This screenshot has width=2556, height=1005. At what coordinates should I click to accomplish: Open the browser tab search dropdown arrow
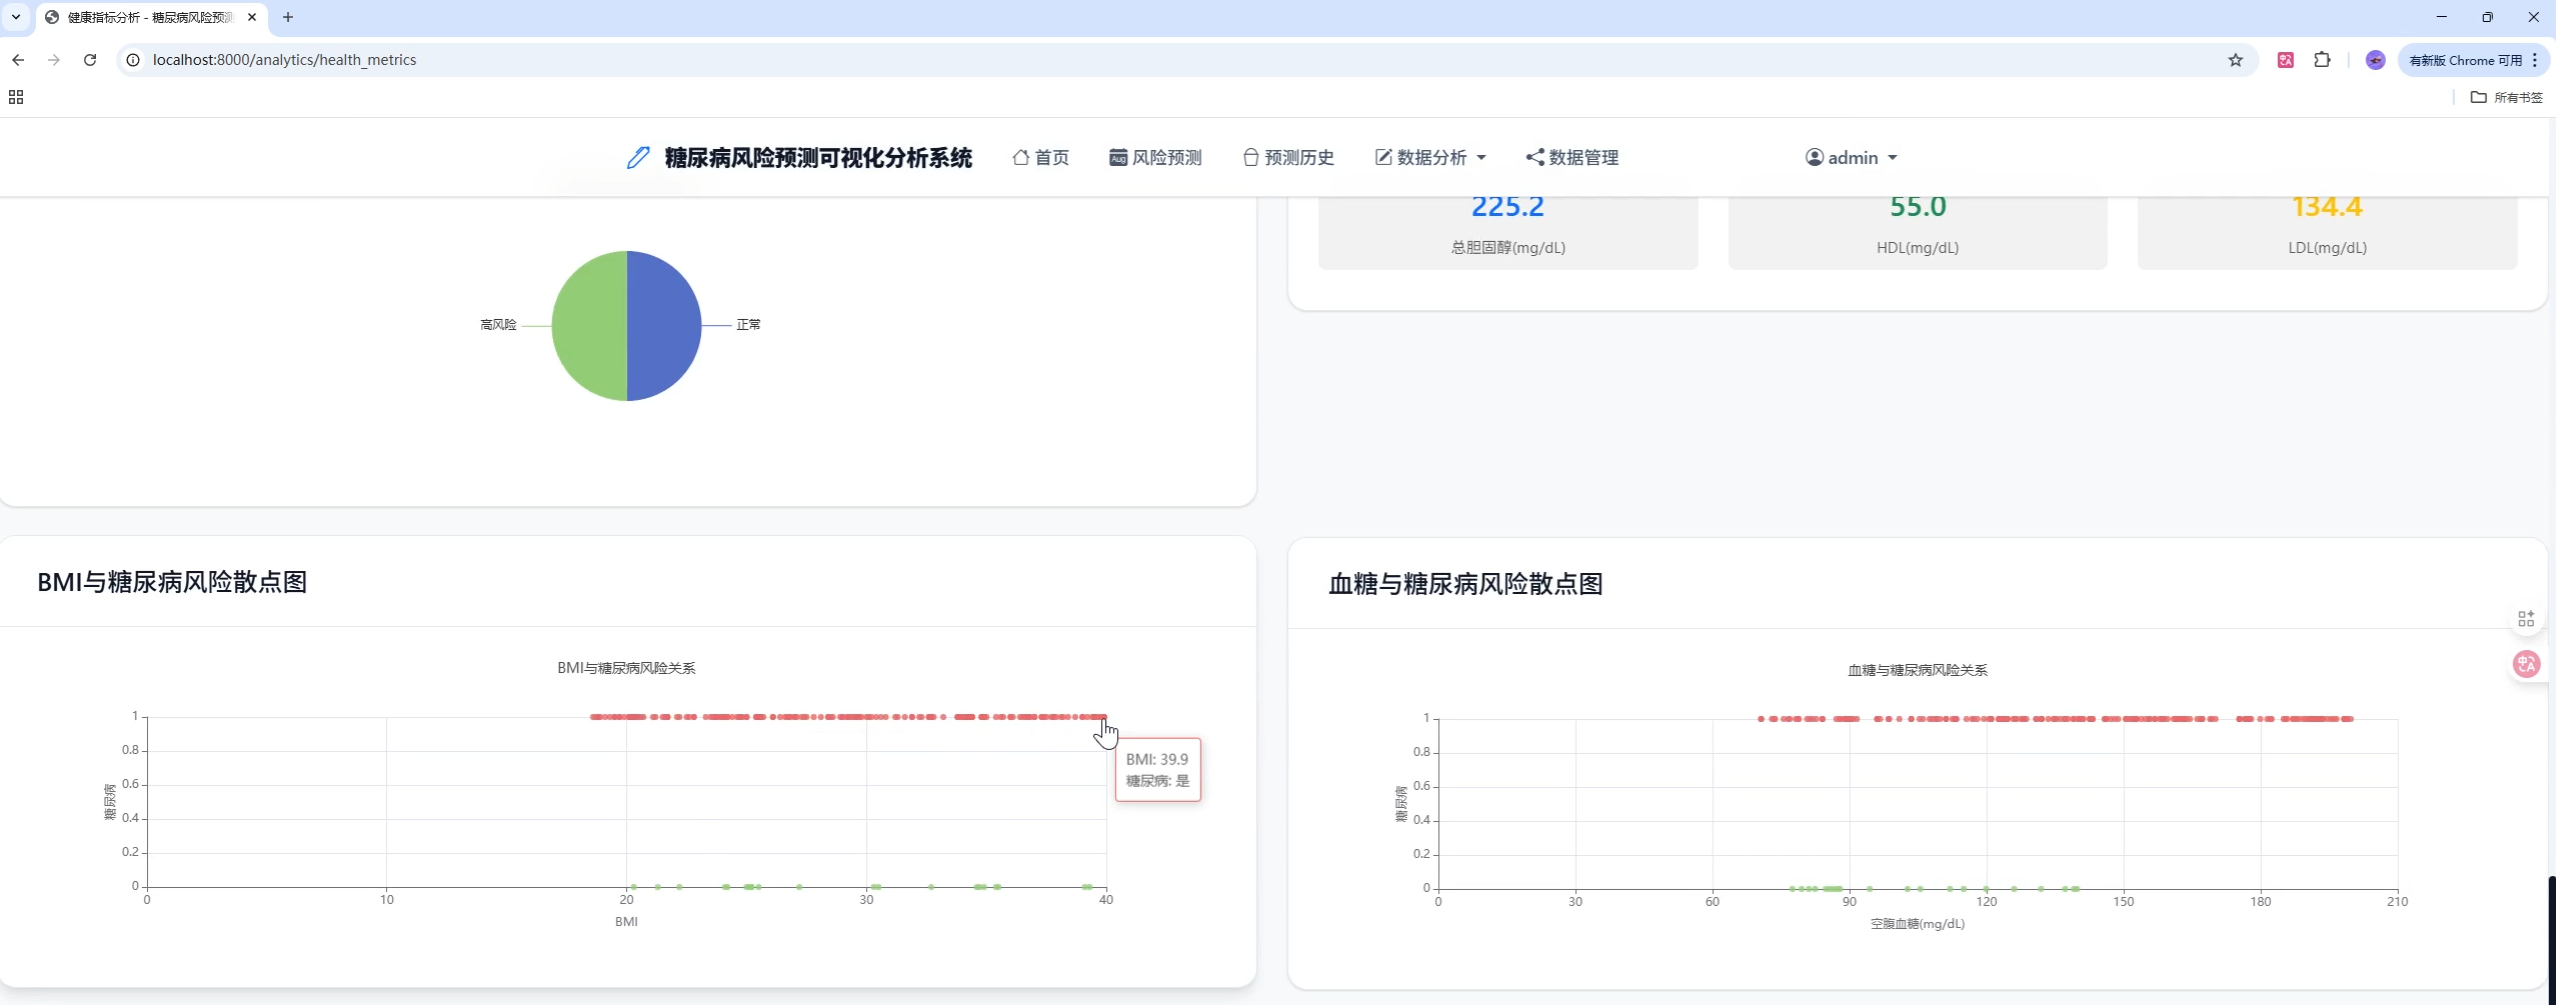tap(15, 17)
